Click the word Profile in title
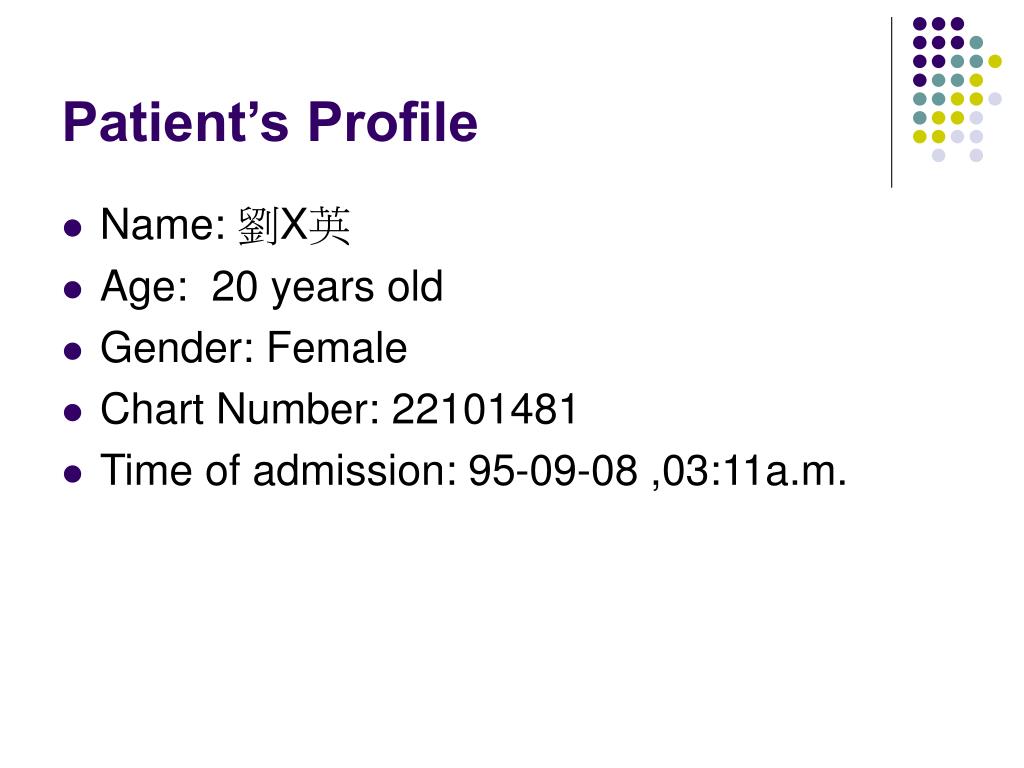 pyautogui.click(x=392, y=122)
